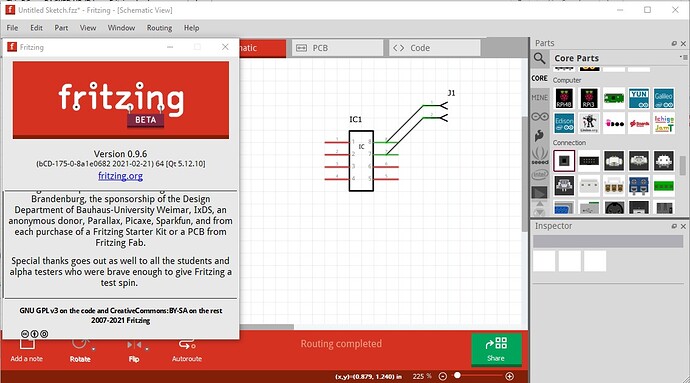Screen dimensions: 690x383
Task: Pick the Raspberry Pi RPi3 part
Action: [589, 98]
